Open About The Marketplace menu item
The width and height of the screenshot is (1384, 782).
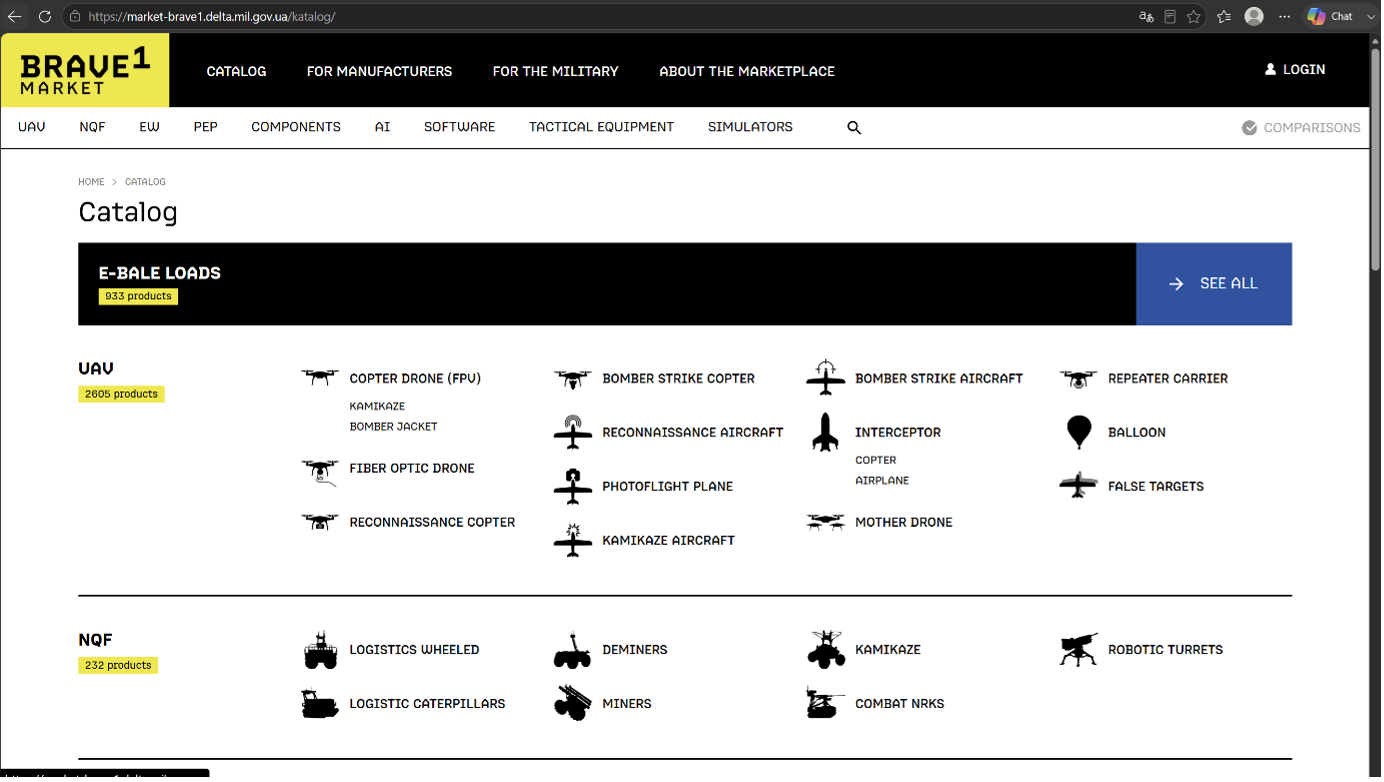click(x=747, y=71)
